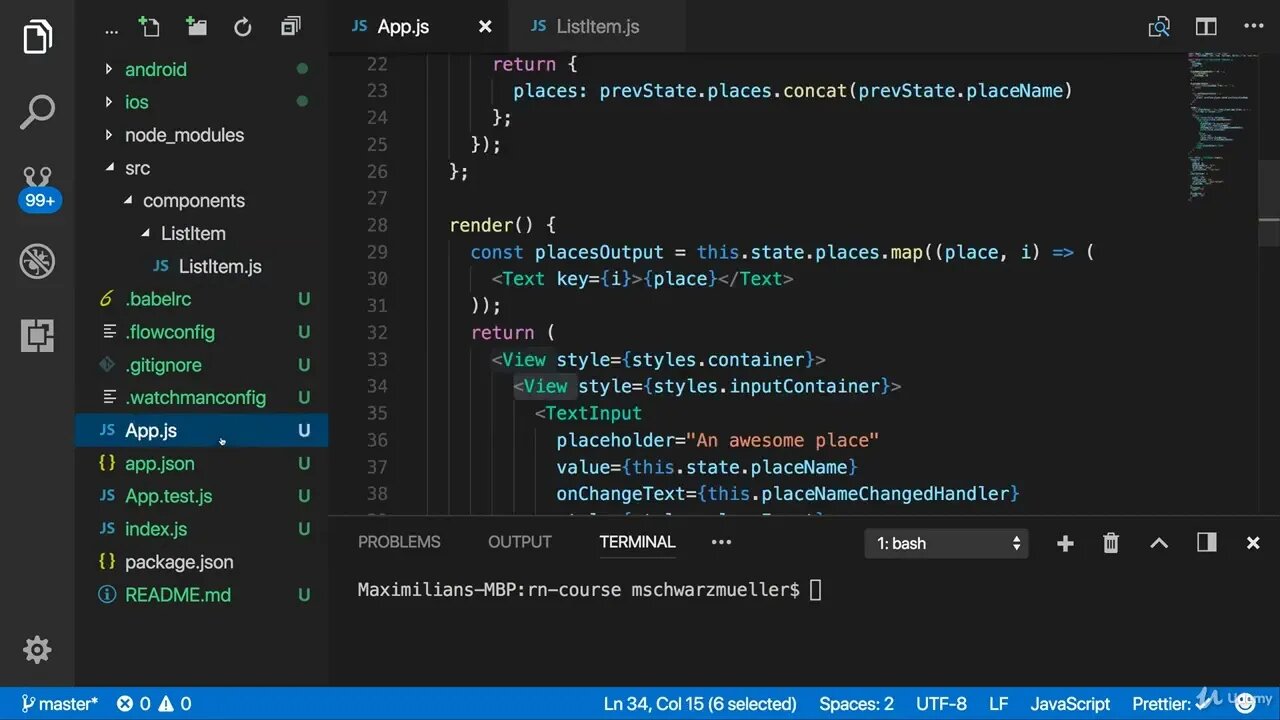Click the warnings count in status bar

pos(174,704)
